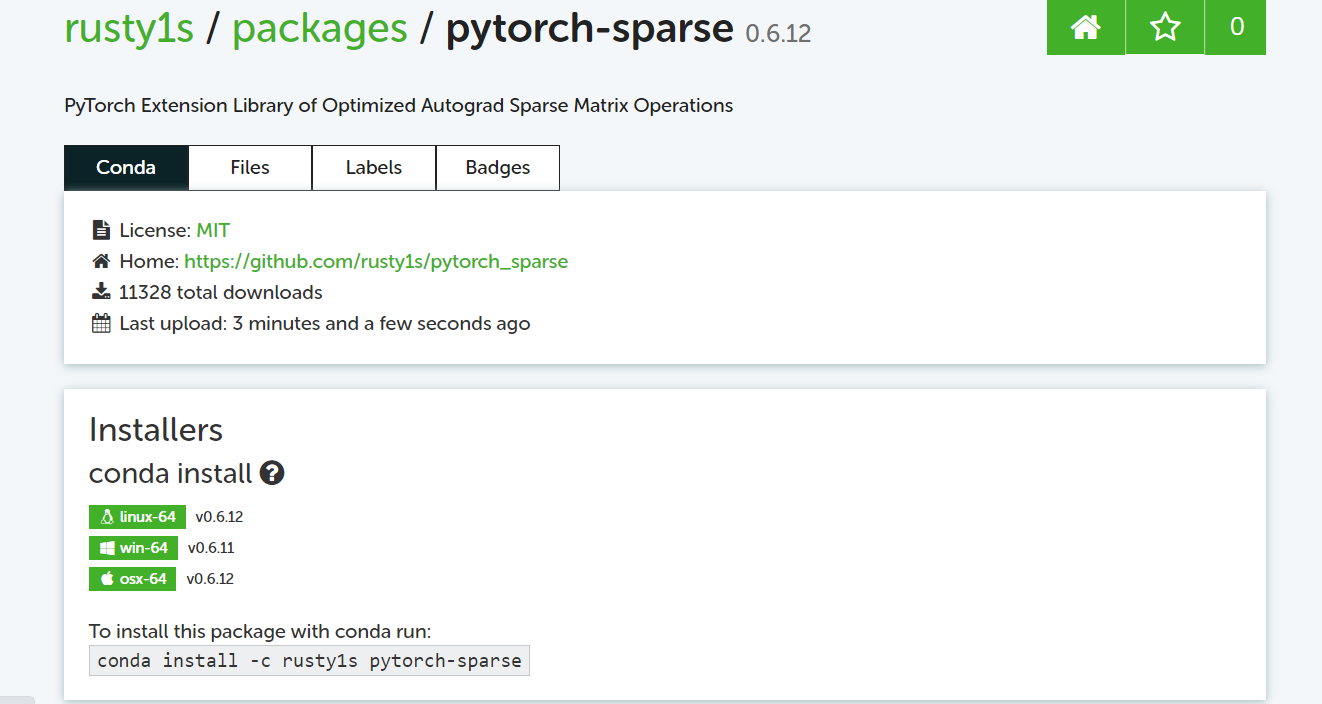1322x704 pixels.
Task: Click v0.6.12 beside the linux-64 badge
Action: click(x=219, y=517)
